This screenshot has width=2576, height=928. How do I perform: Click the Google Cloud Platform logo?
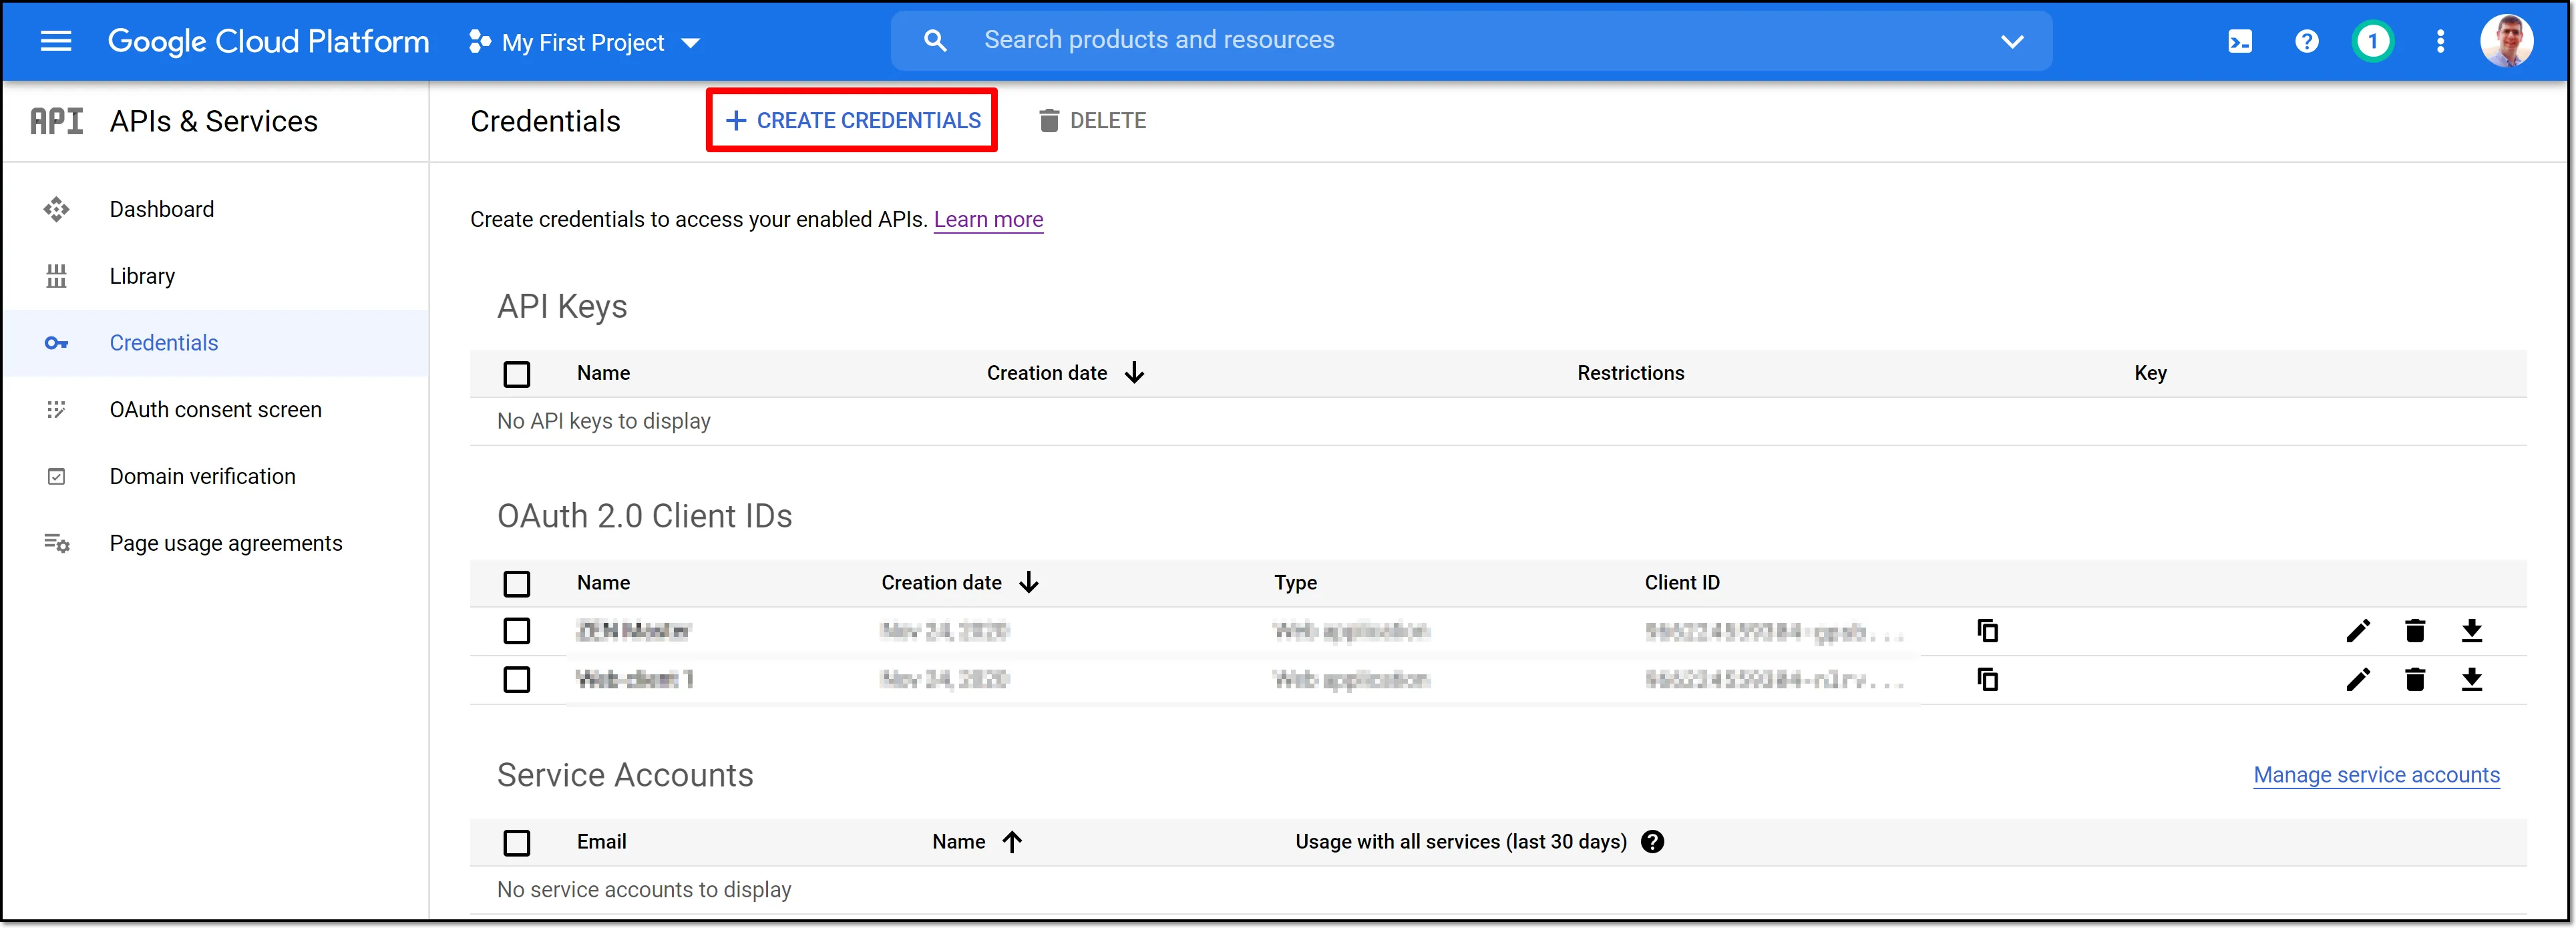point(268,41)
